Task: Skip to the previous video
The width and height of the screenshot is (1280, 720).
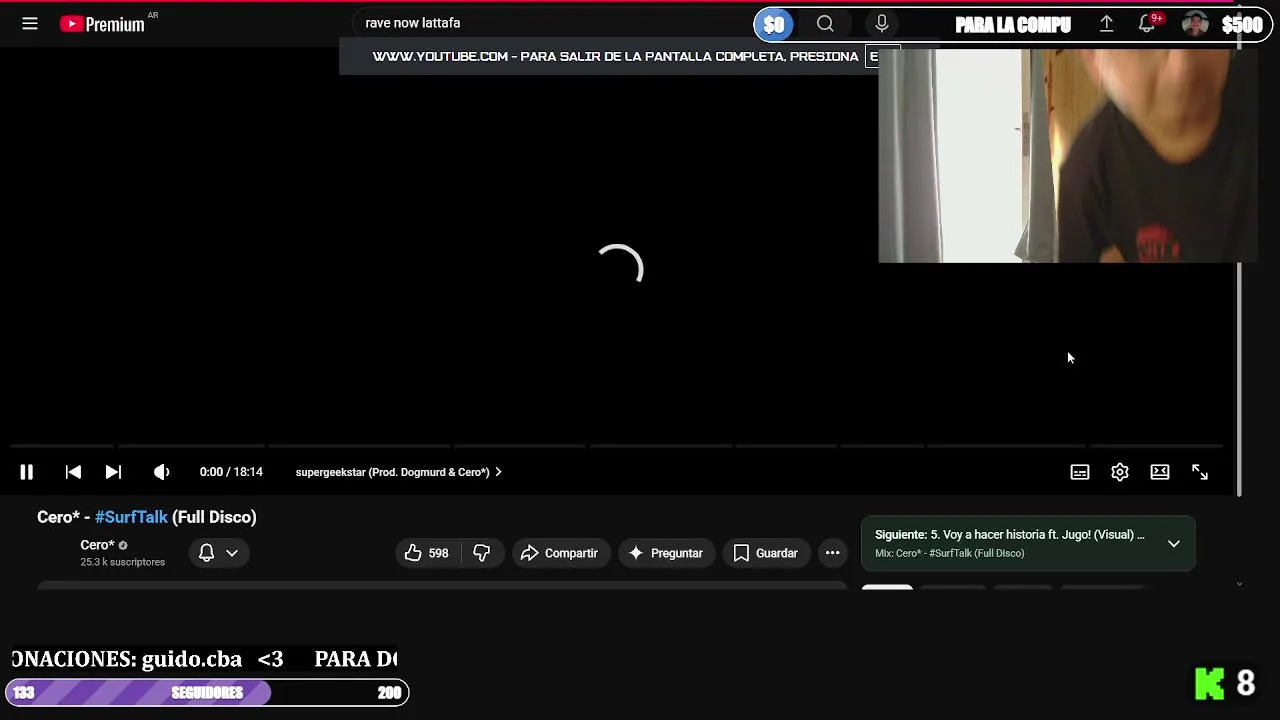Action: (73, 472)
